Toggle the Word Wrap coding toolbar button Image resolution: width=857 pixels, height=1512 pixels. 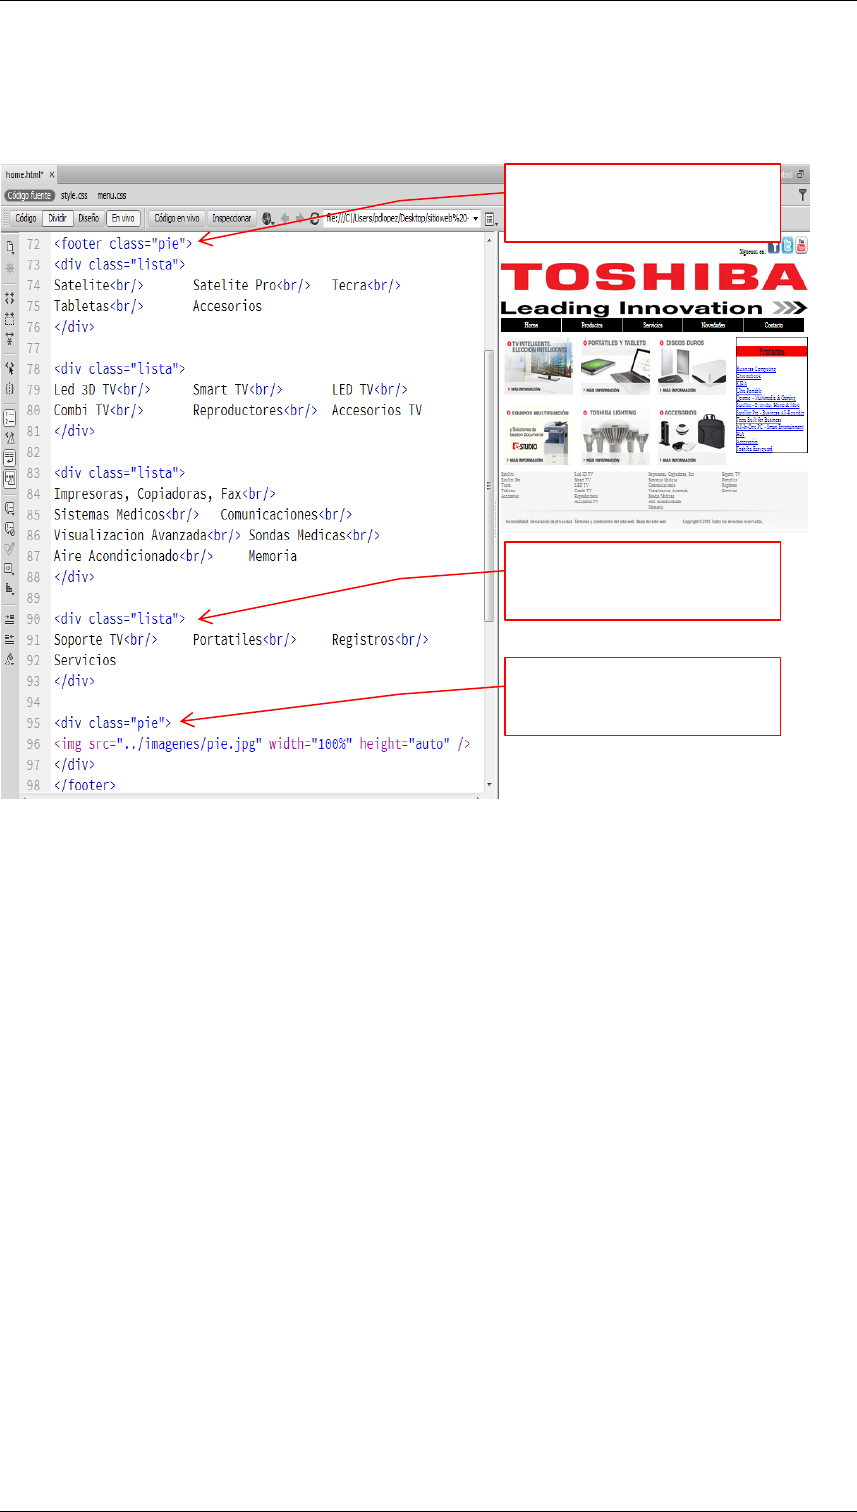(10, 458)
